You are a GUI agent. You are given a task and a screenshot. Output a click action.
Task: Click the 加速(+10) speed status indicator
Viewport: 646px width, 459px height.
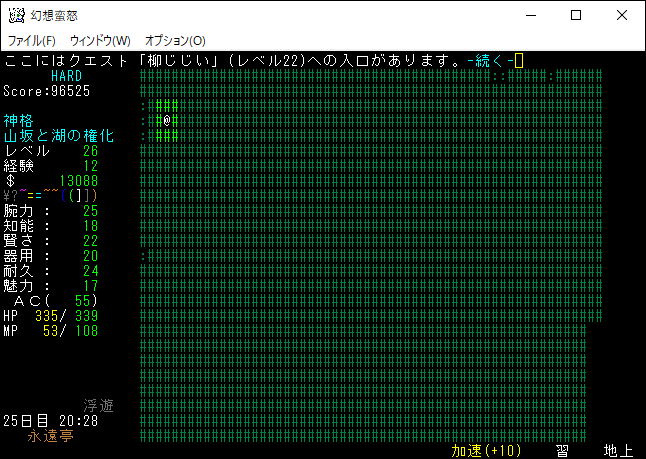pyautogui.click(x=486, y=451)
